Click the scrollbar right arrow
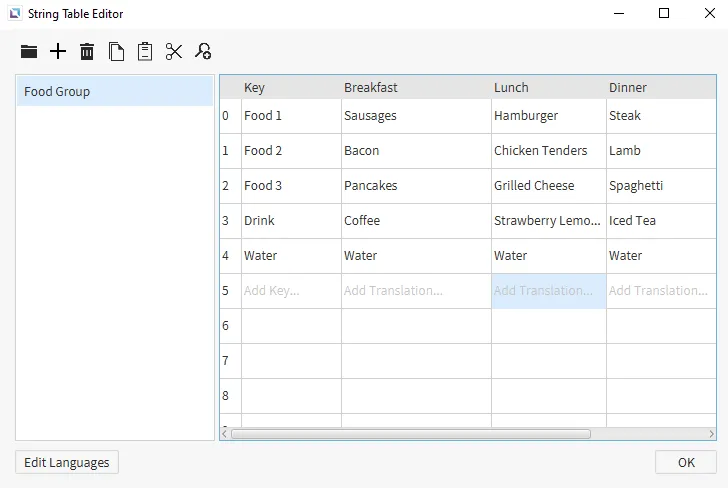The image size is (728, 488). coord(711,434)
